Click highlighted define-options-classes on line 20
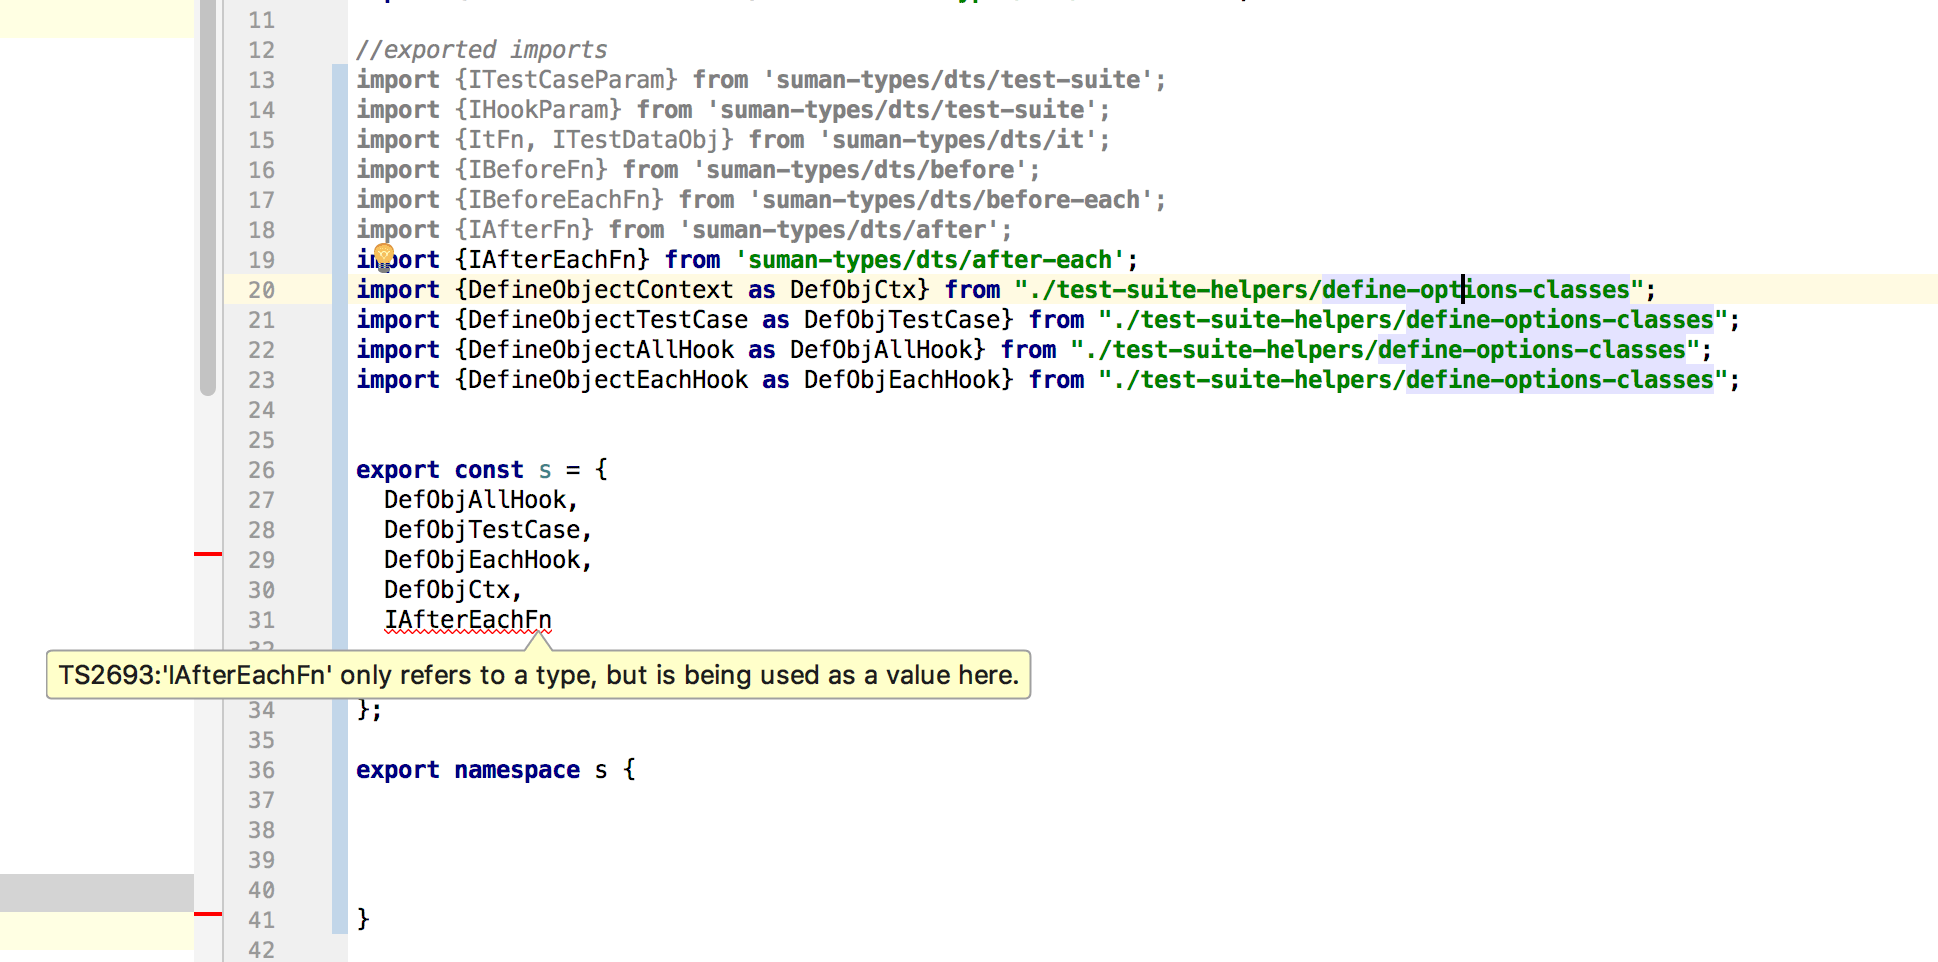Screen dimensions: 1938x962 (1476, 290)
